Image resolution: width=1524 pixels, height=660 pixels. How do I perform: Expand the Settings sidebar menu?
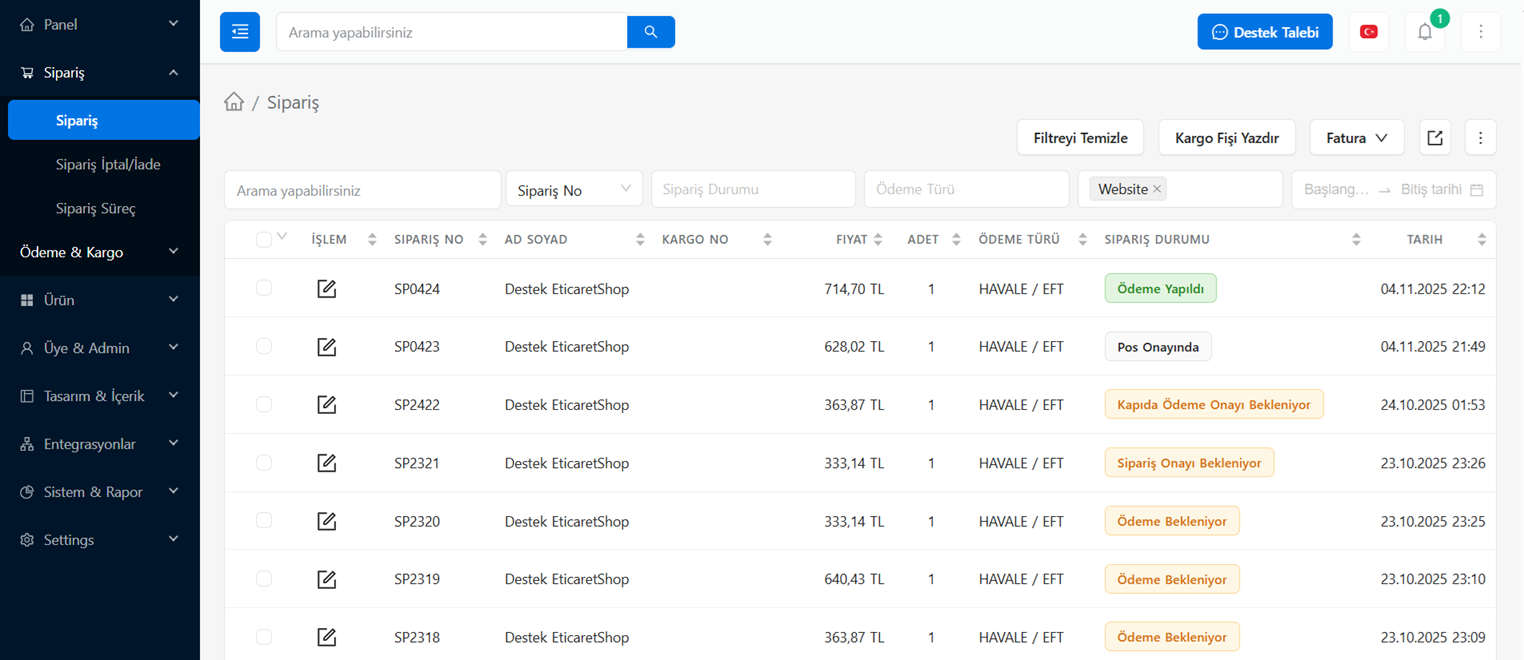point(100,540)
